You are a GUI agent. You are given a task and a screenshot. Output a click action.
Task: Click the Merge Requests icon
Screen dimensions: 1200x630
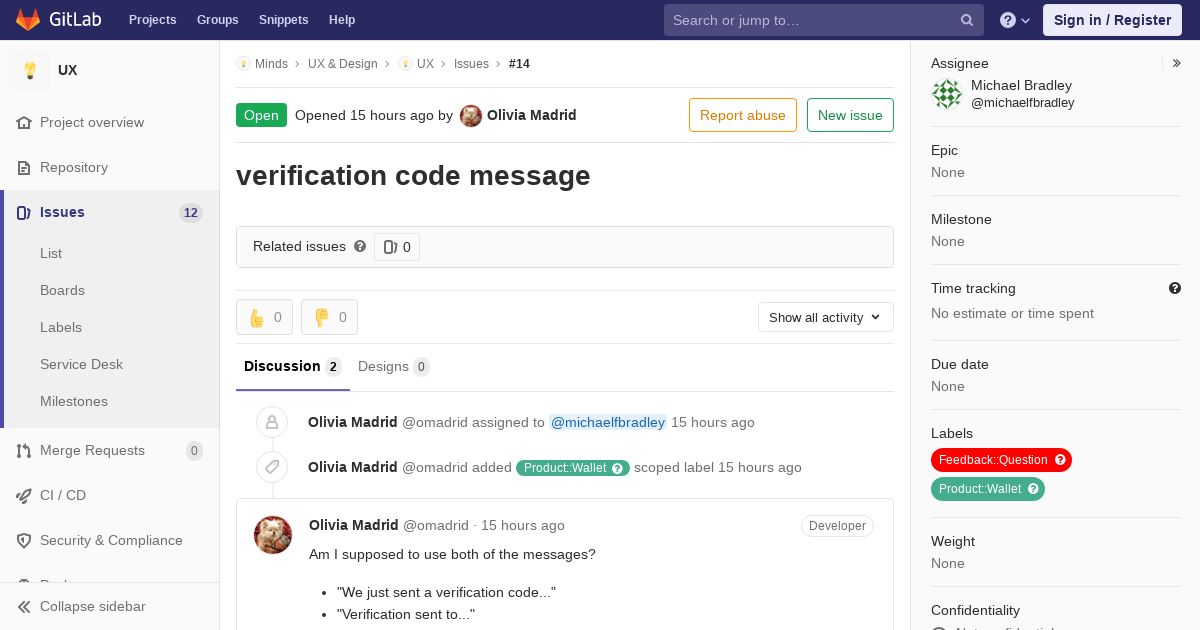tap(24, 450)
